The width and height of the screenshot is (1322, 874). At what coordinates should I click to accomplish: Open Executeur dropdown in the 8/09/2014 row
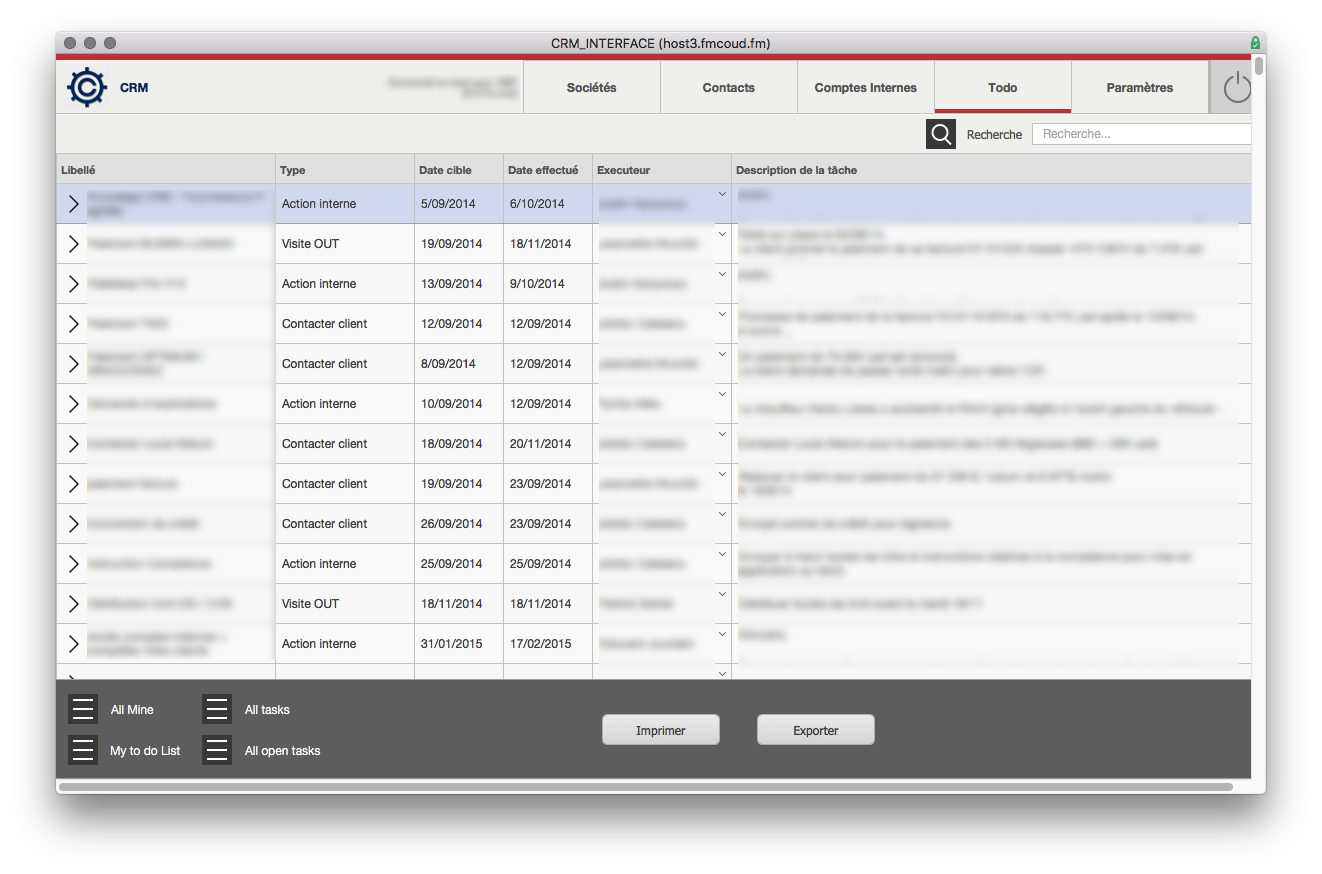coord(722,354)
